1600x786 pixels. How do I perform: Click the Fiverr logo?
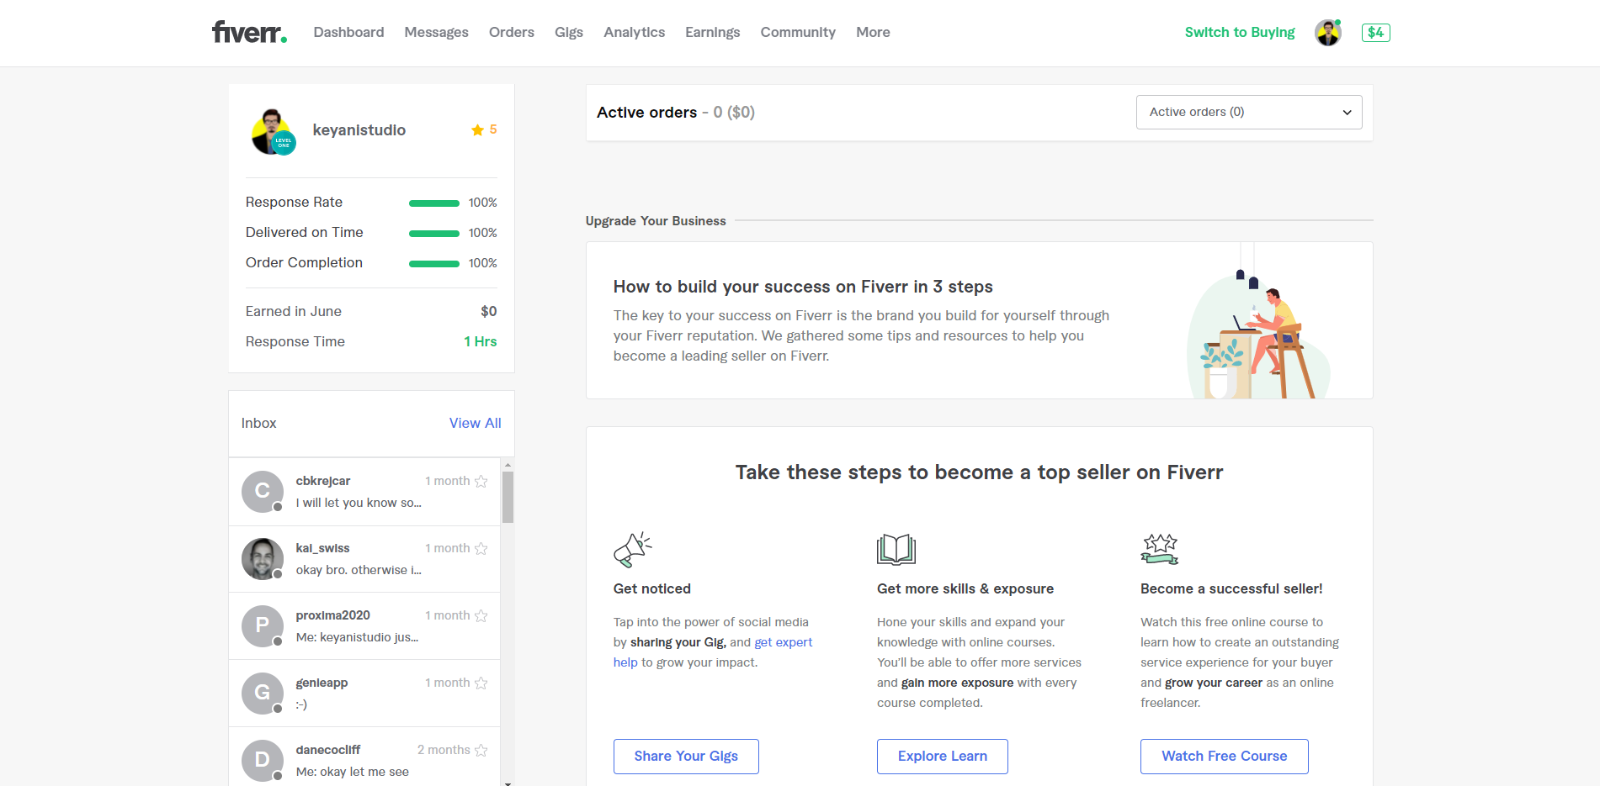coord(249,32)
